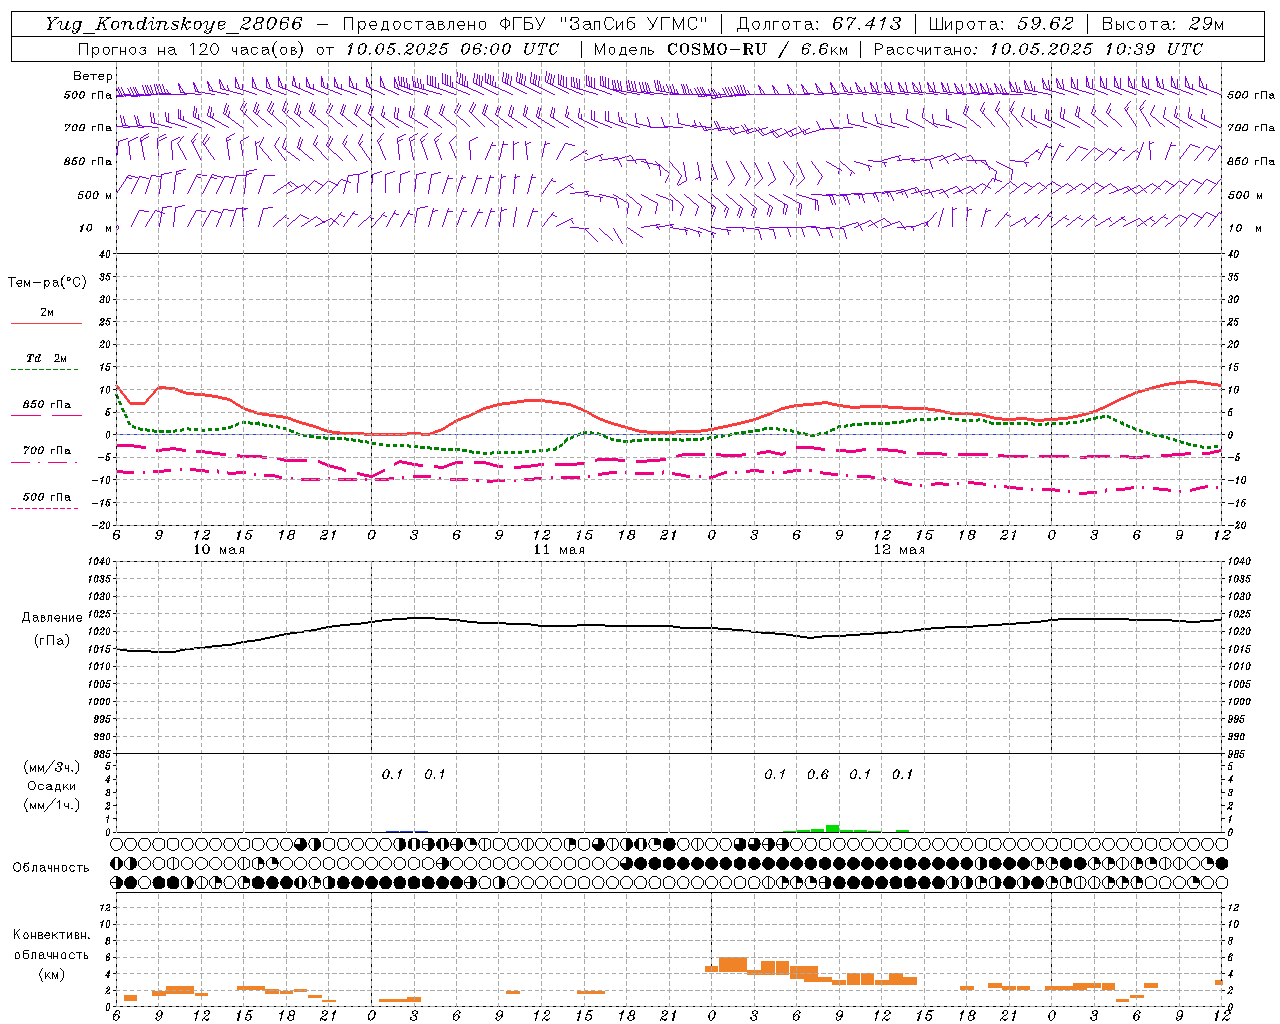The width and height of the screenshot is (1280, 1024).
Task: Click the Долгота: 67.413 header value
Action: click(819, 24)
